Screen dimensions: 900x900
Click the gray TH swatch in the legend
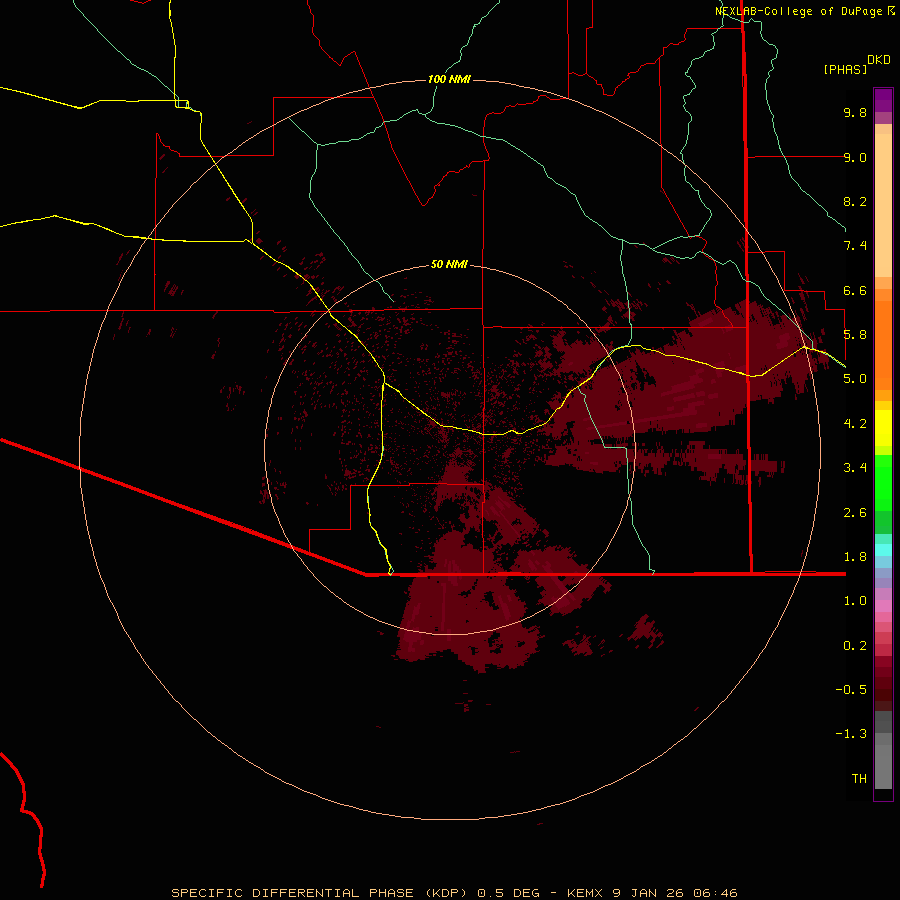(883, 766)
